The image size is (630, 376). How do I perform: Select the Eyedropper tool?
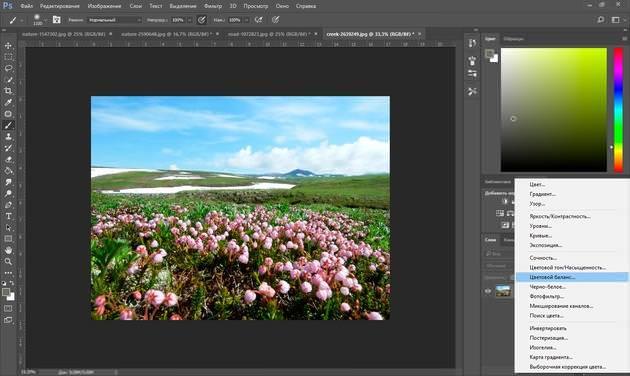click(x=8, y=102)
